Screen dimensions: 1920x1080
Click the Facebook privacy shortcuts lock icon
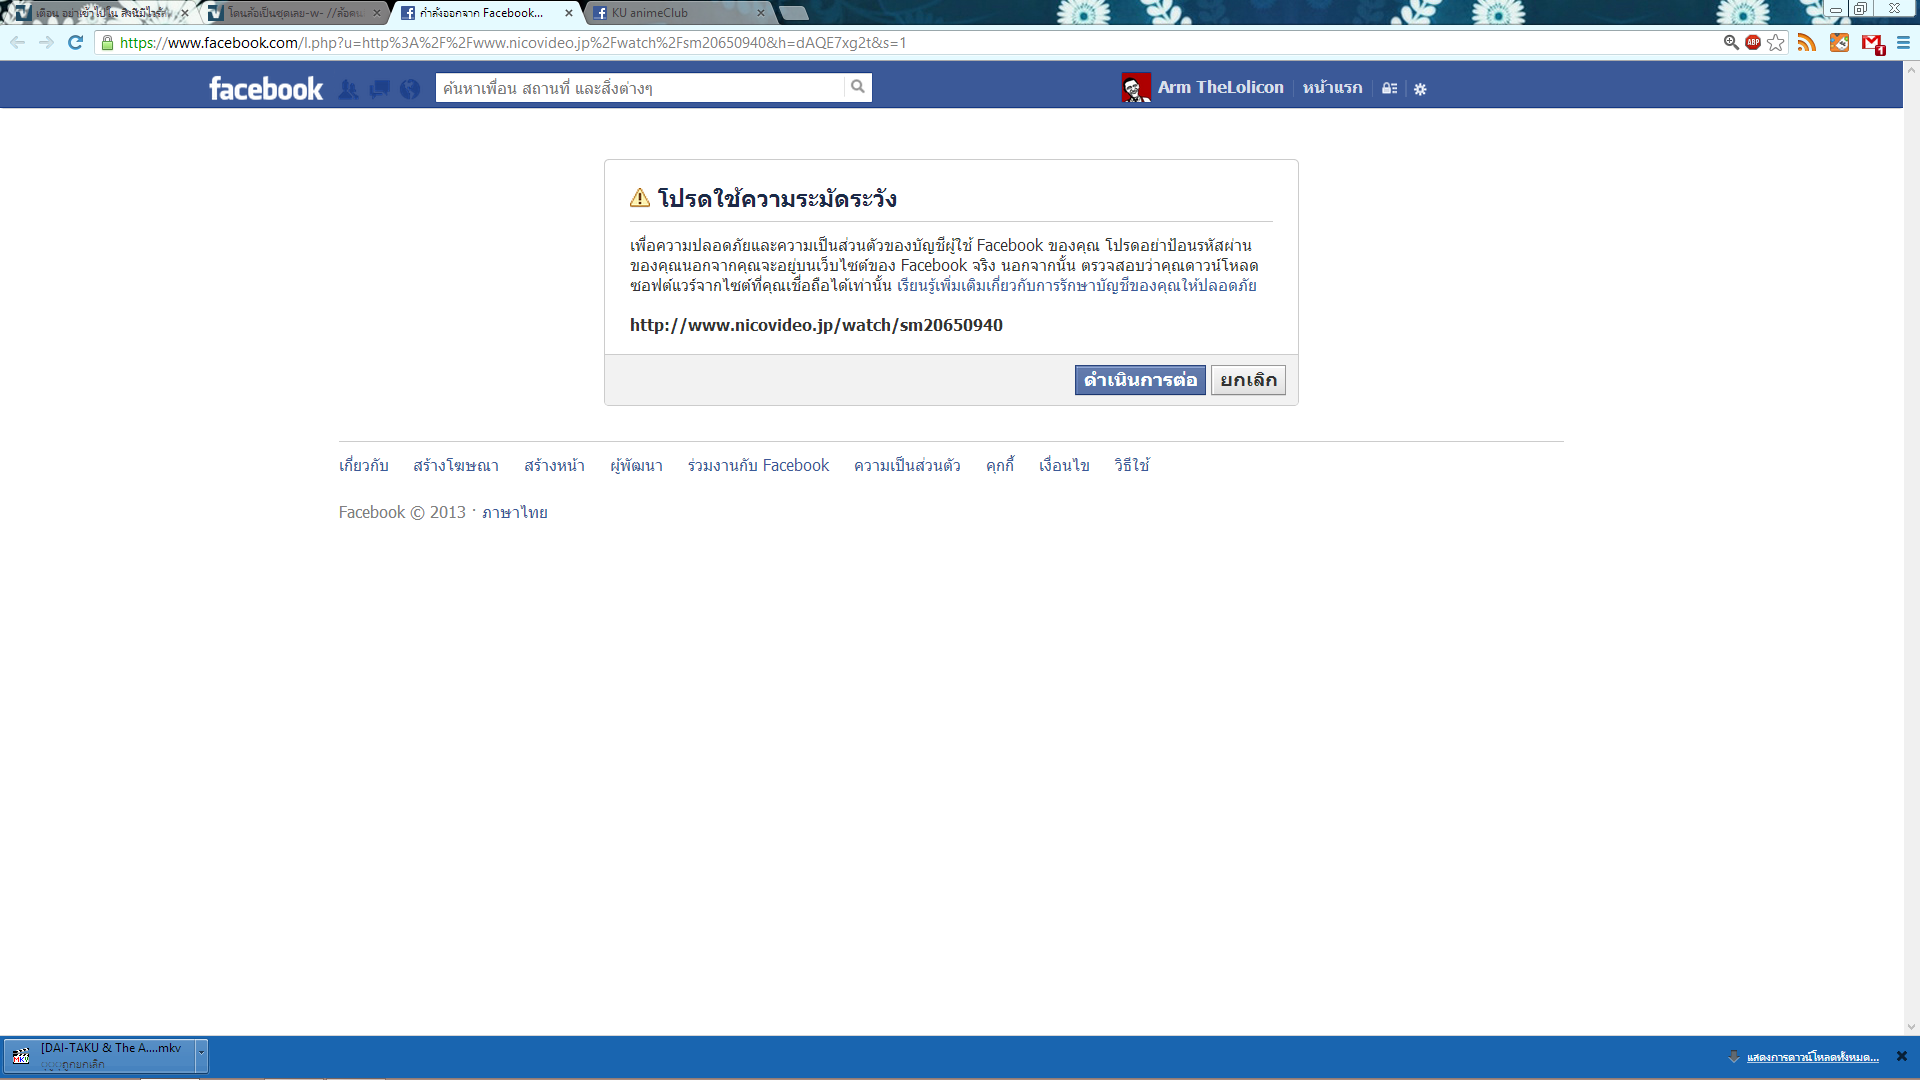click(1389, 88)
